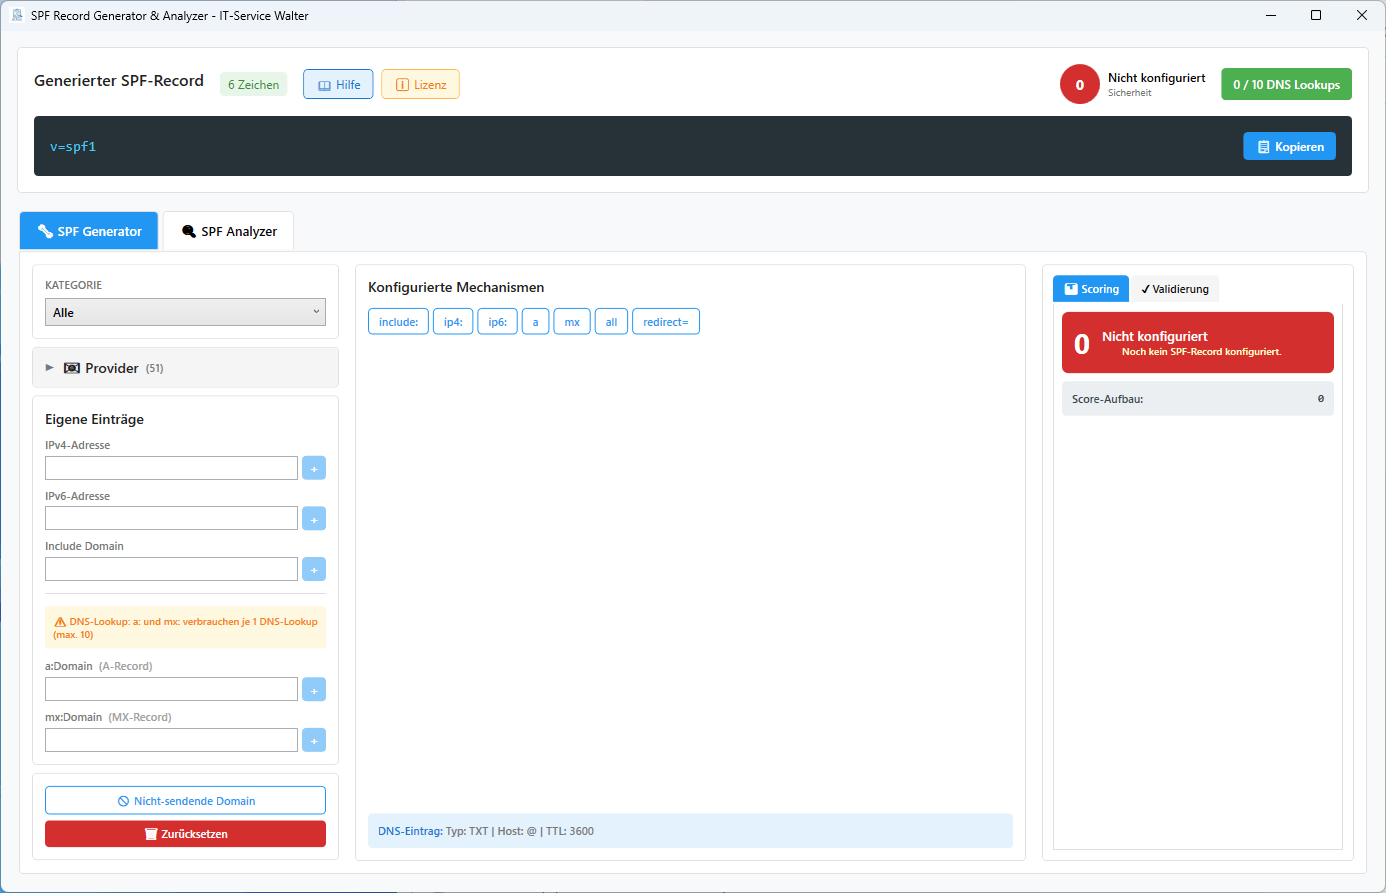Image resolution: width=1386 pixels, height=893 pixels.
Task: Open the Kategorie dropdown
Action: click(185, 312)
